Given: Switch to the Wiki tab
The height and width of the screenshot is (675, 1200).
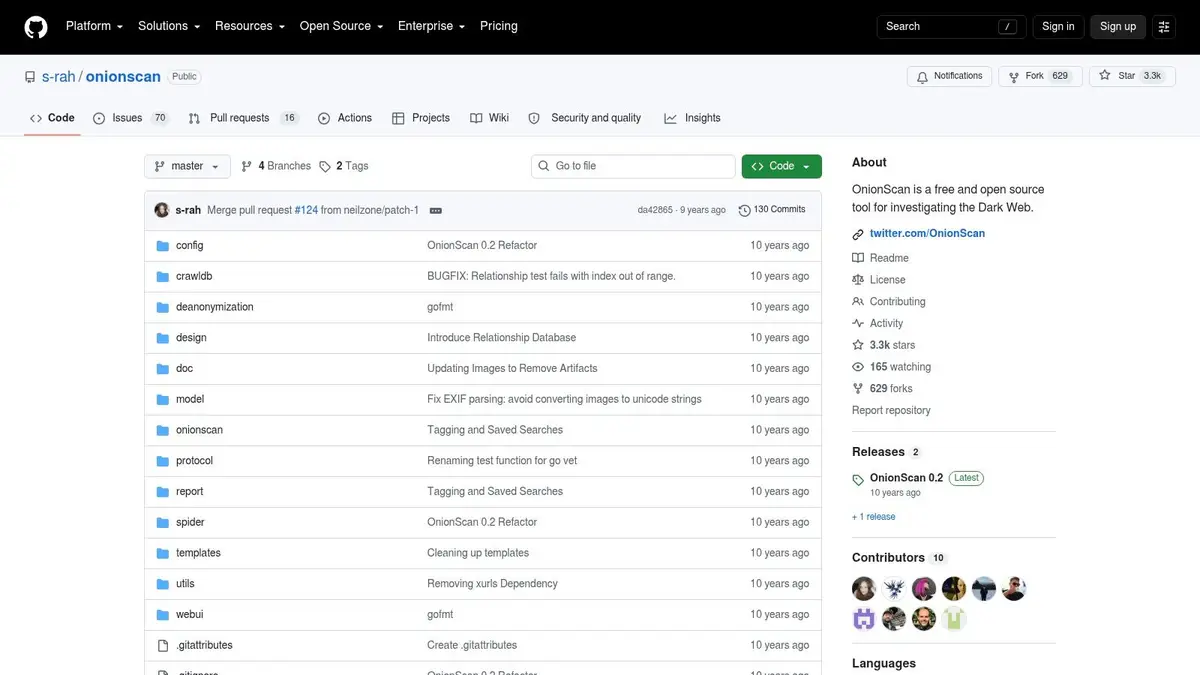Looking at the screenshot, I should point(490,118).
